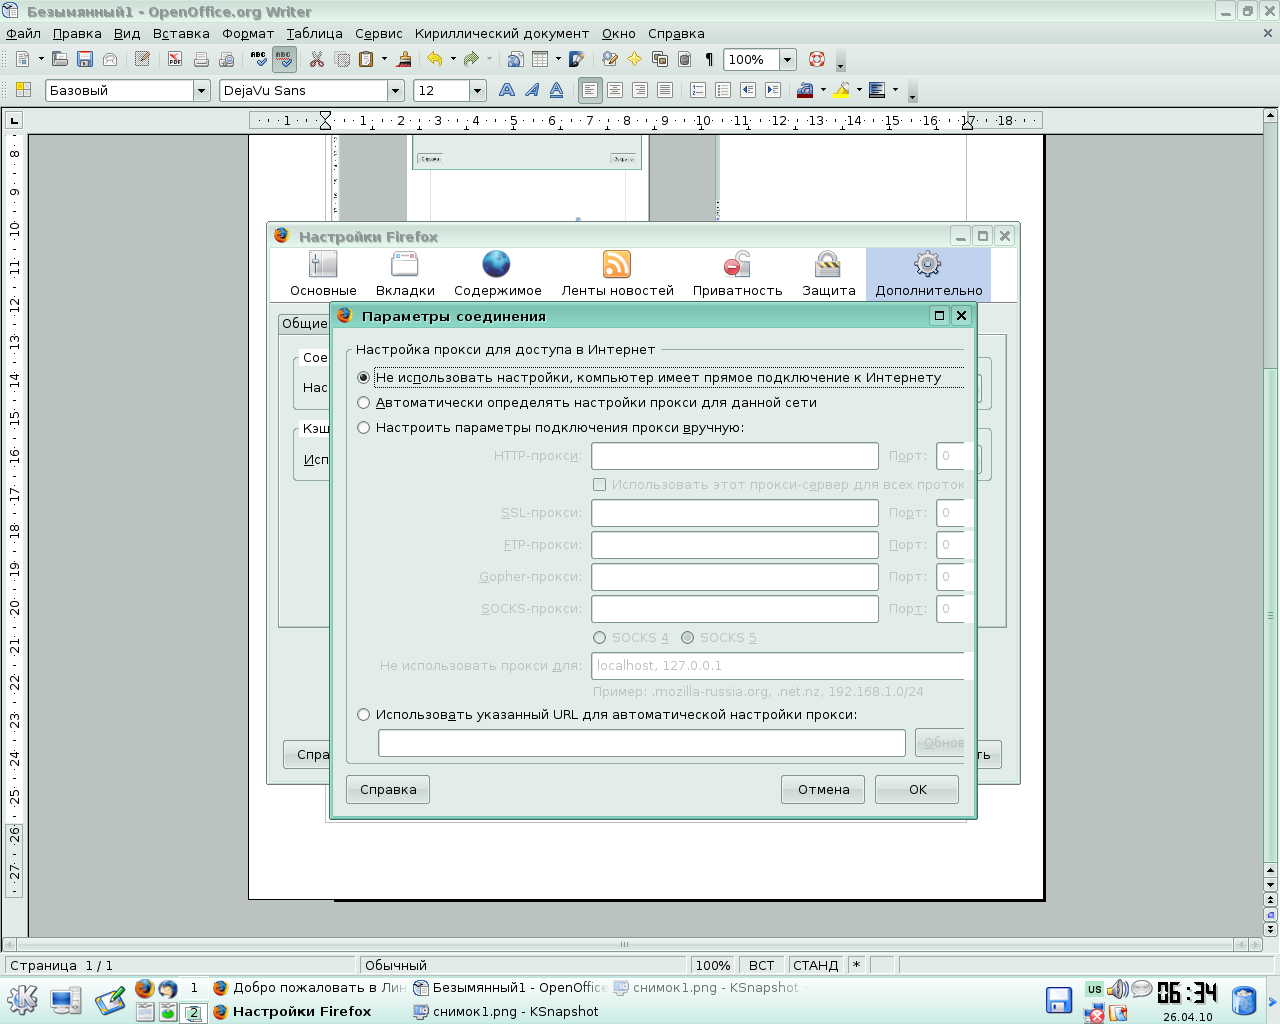Click the Undo arrow icon

click(434, 60)
